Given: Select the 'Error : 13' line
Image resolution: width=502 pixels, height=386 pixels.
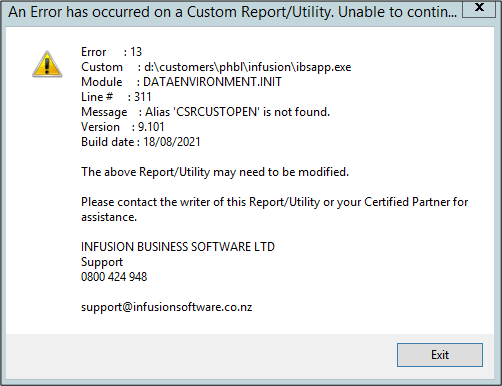Looking at the screenshot, I should pos(111,52).
